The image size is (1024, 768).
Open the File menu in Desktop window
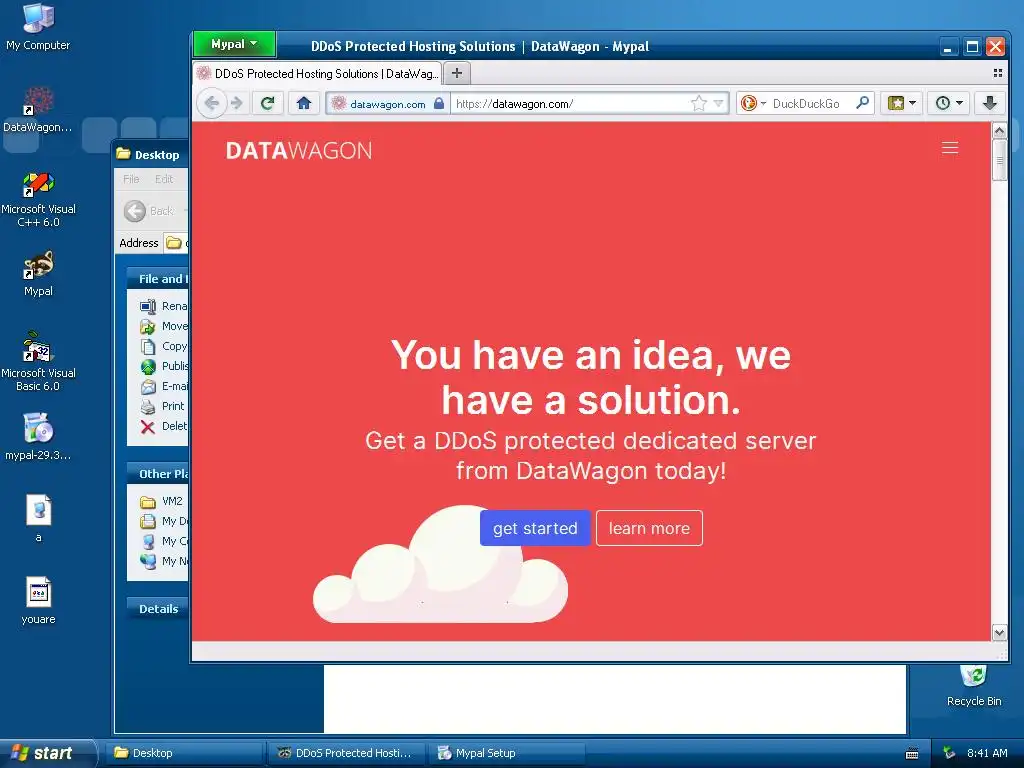click(x=131, y=179)
